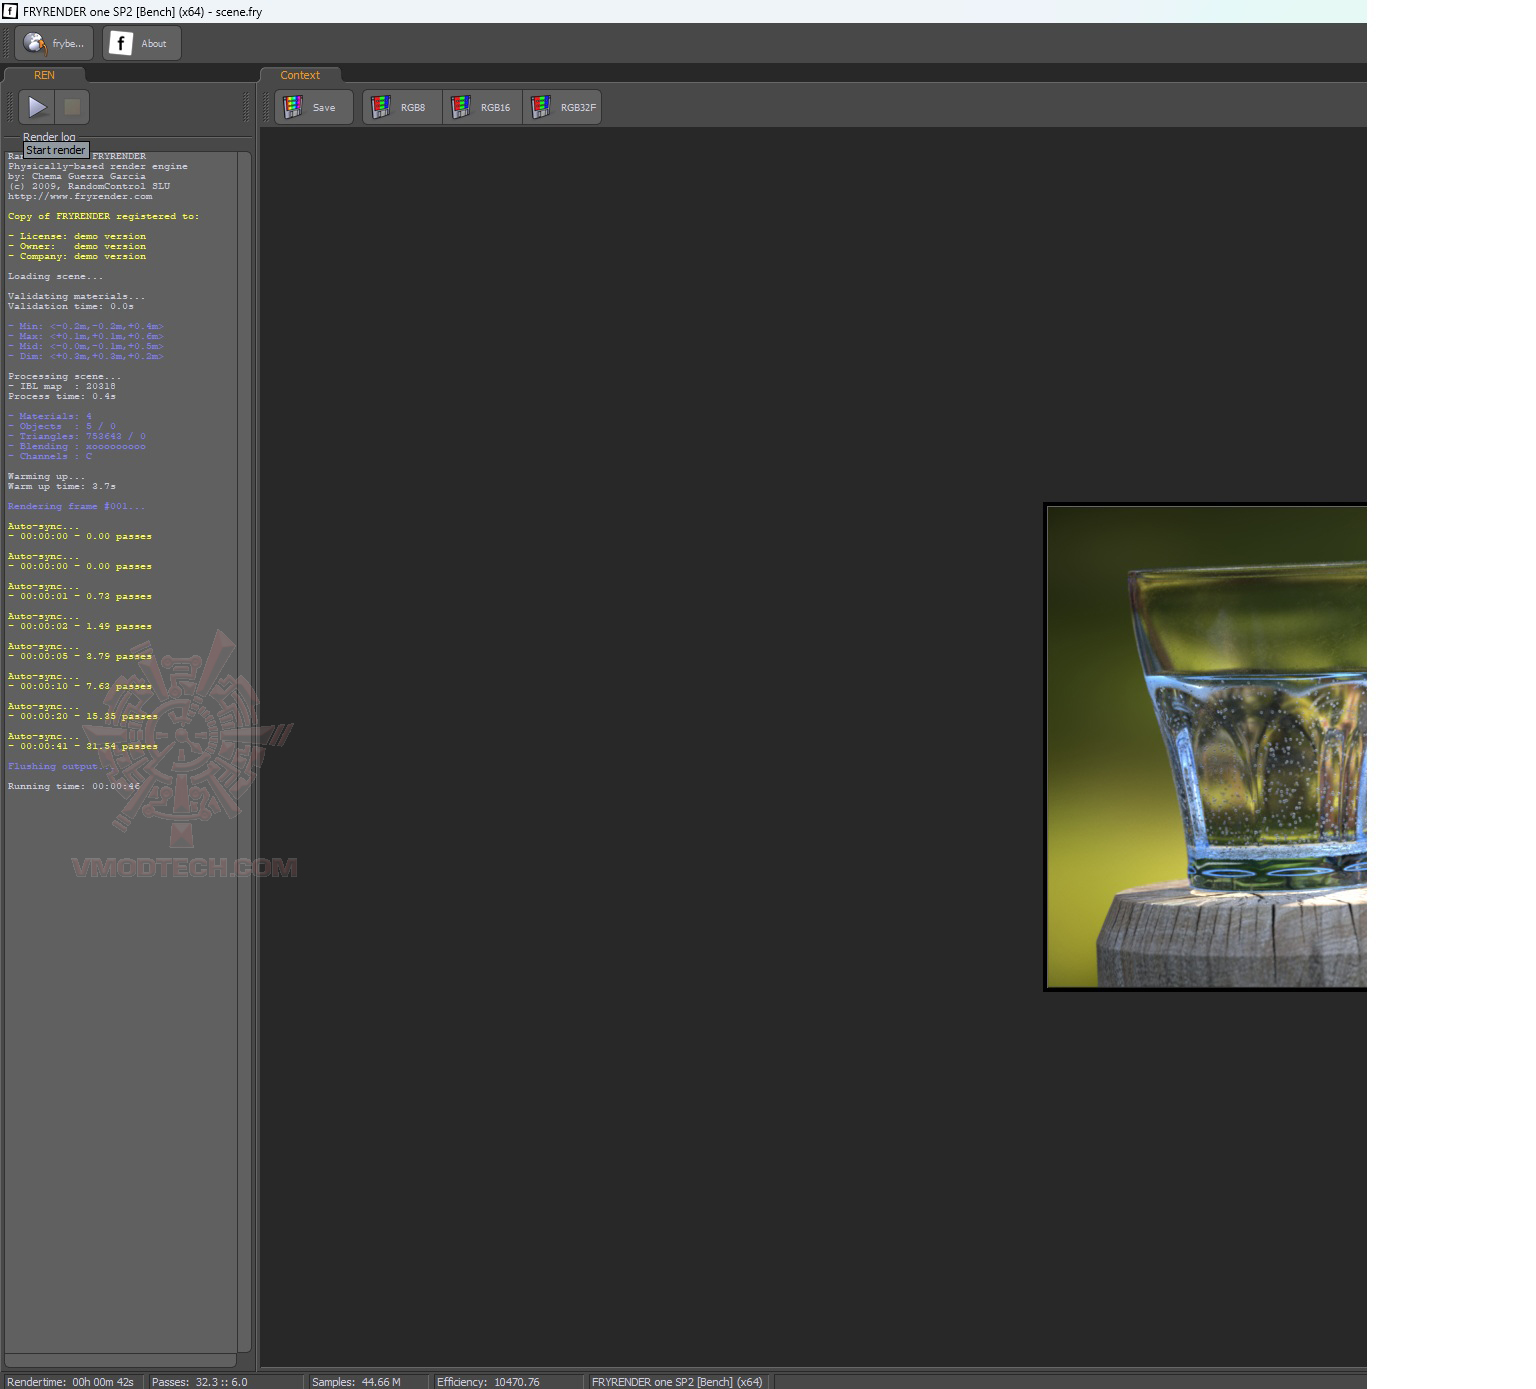Screen dimensions: 1536x1389
Task: Click the render log vertical scrollbar
Action: coord(245,752)
